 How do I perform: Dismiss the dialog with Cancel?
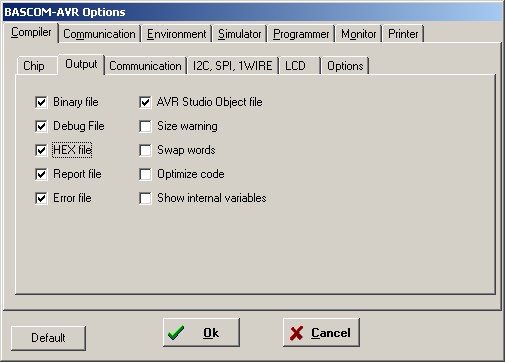point(321,332)
